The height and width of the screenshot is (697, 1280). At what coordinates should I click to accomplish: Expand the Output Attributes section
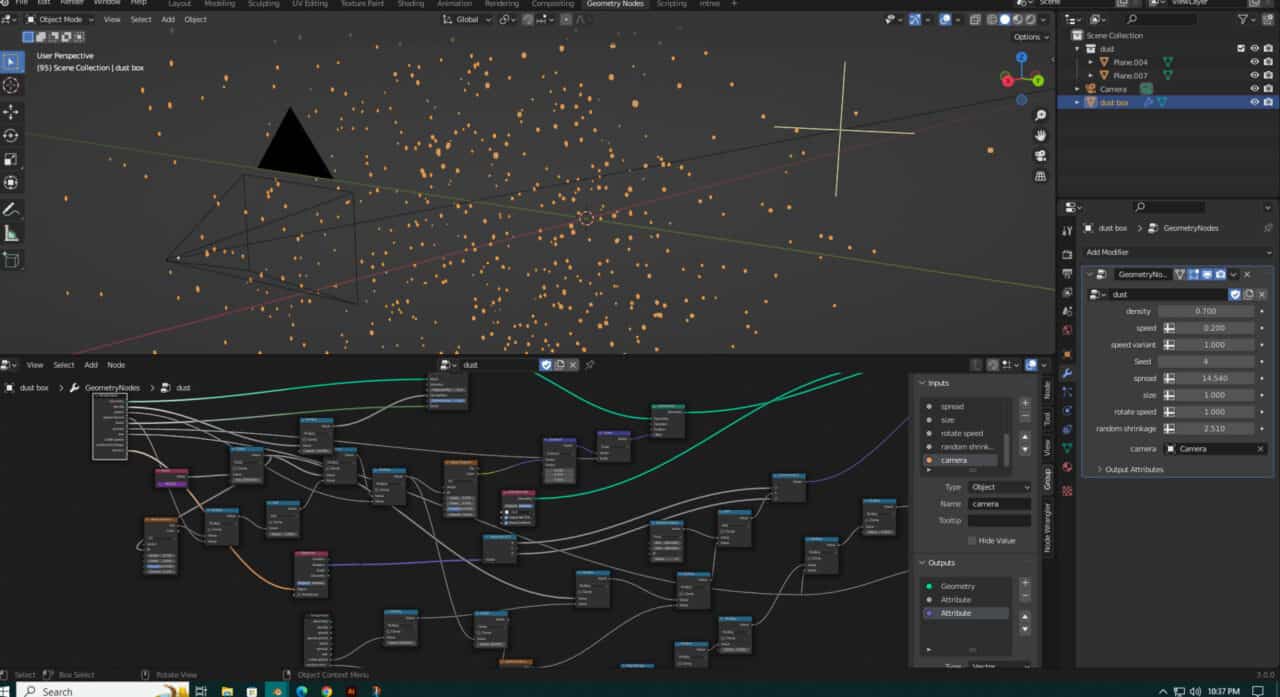(x=1132, y=469)
